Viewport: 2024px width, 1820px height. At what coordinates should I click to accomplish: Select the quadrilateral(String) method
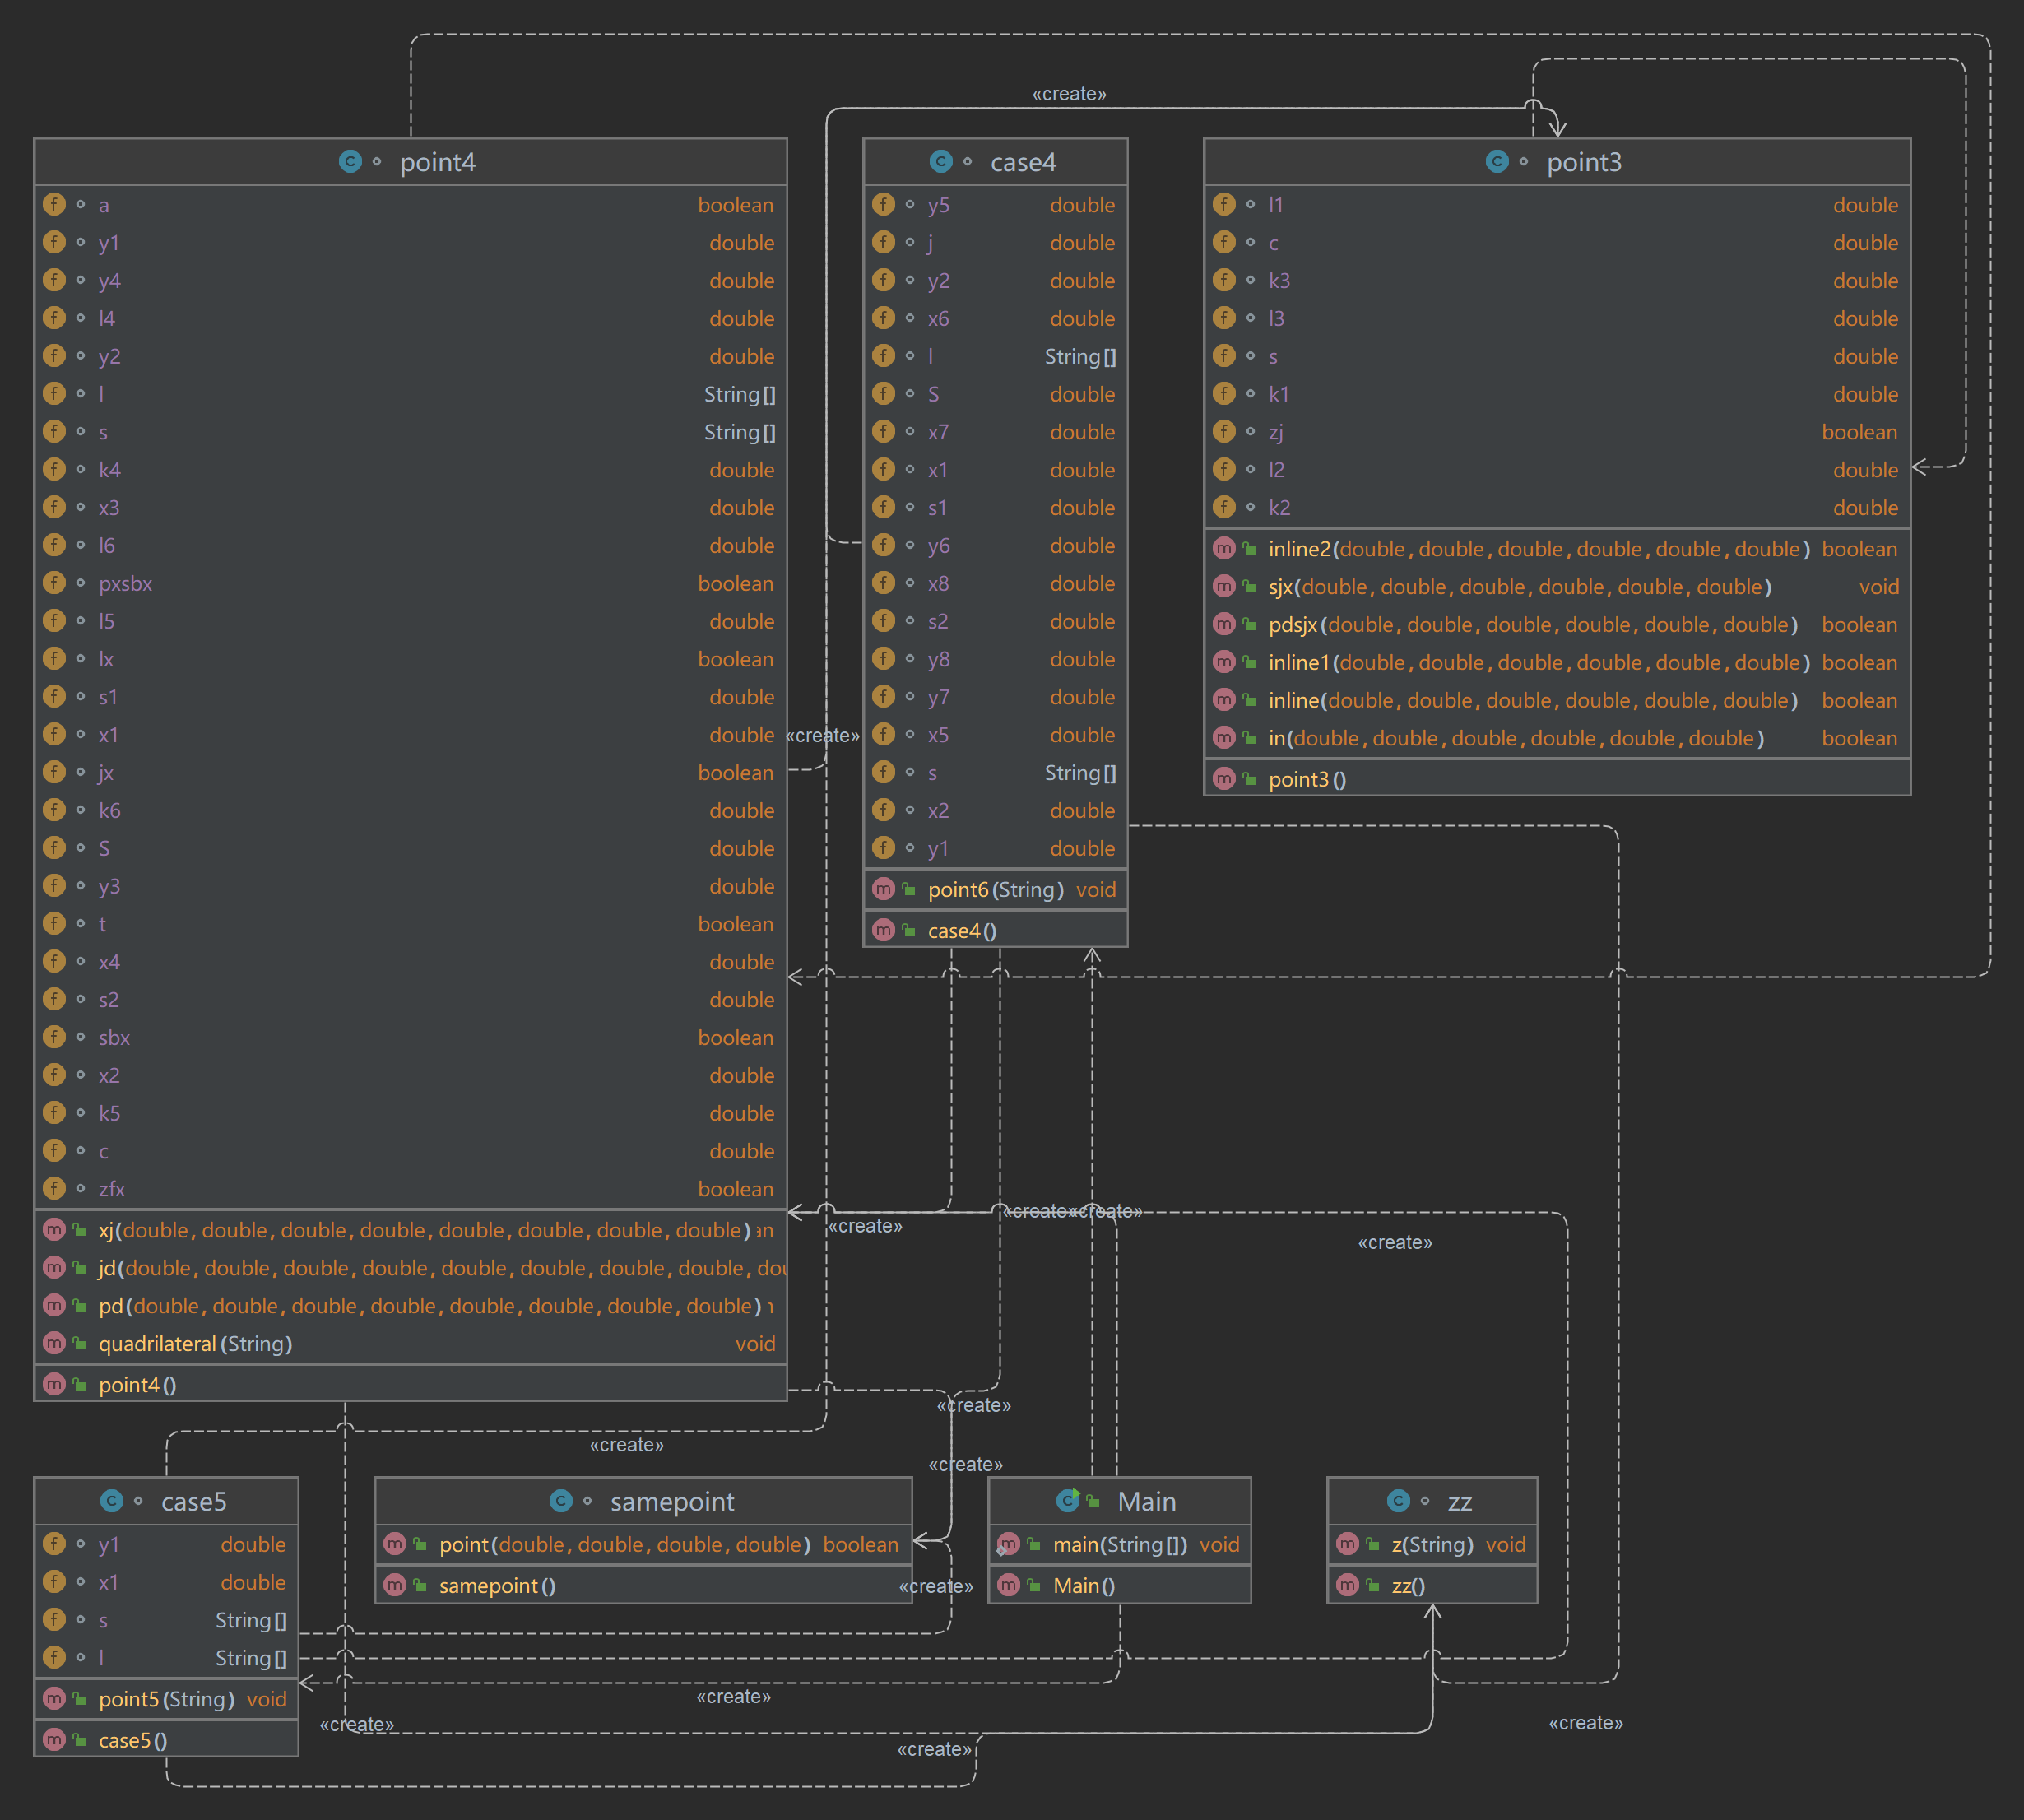click(x=410, y=1343)
